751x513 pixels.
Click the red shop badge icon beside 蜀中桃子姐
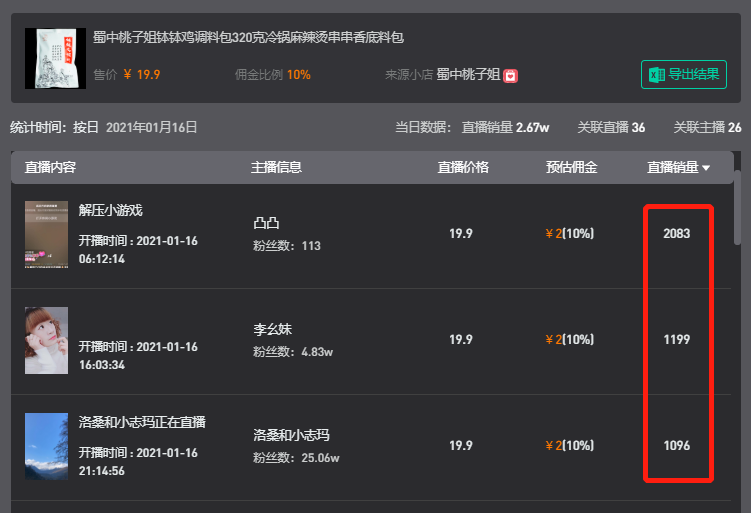511,76
